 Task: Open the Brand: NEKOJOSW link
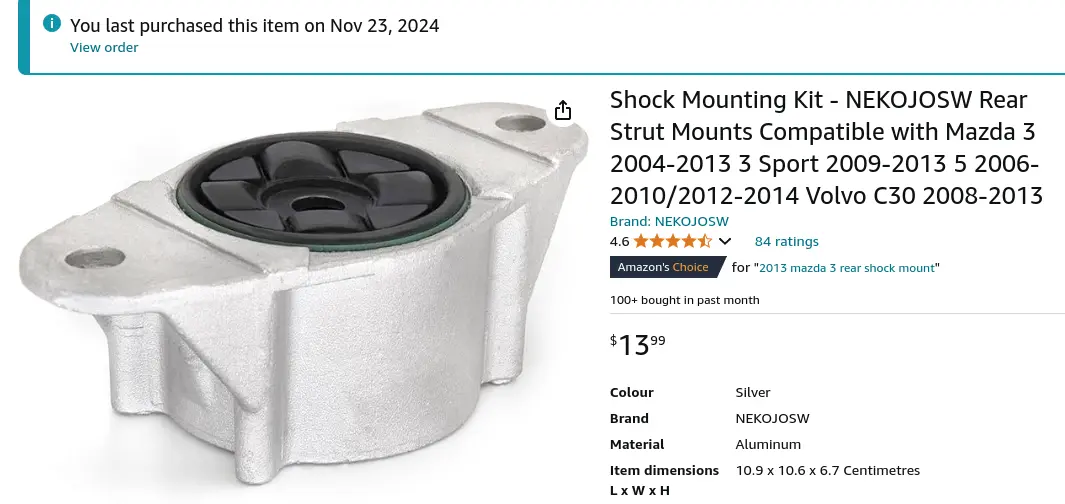(669, 221)
